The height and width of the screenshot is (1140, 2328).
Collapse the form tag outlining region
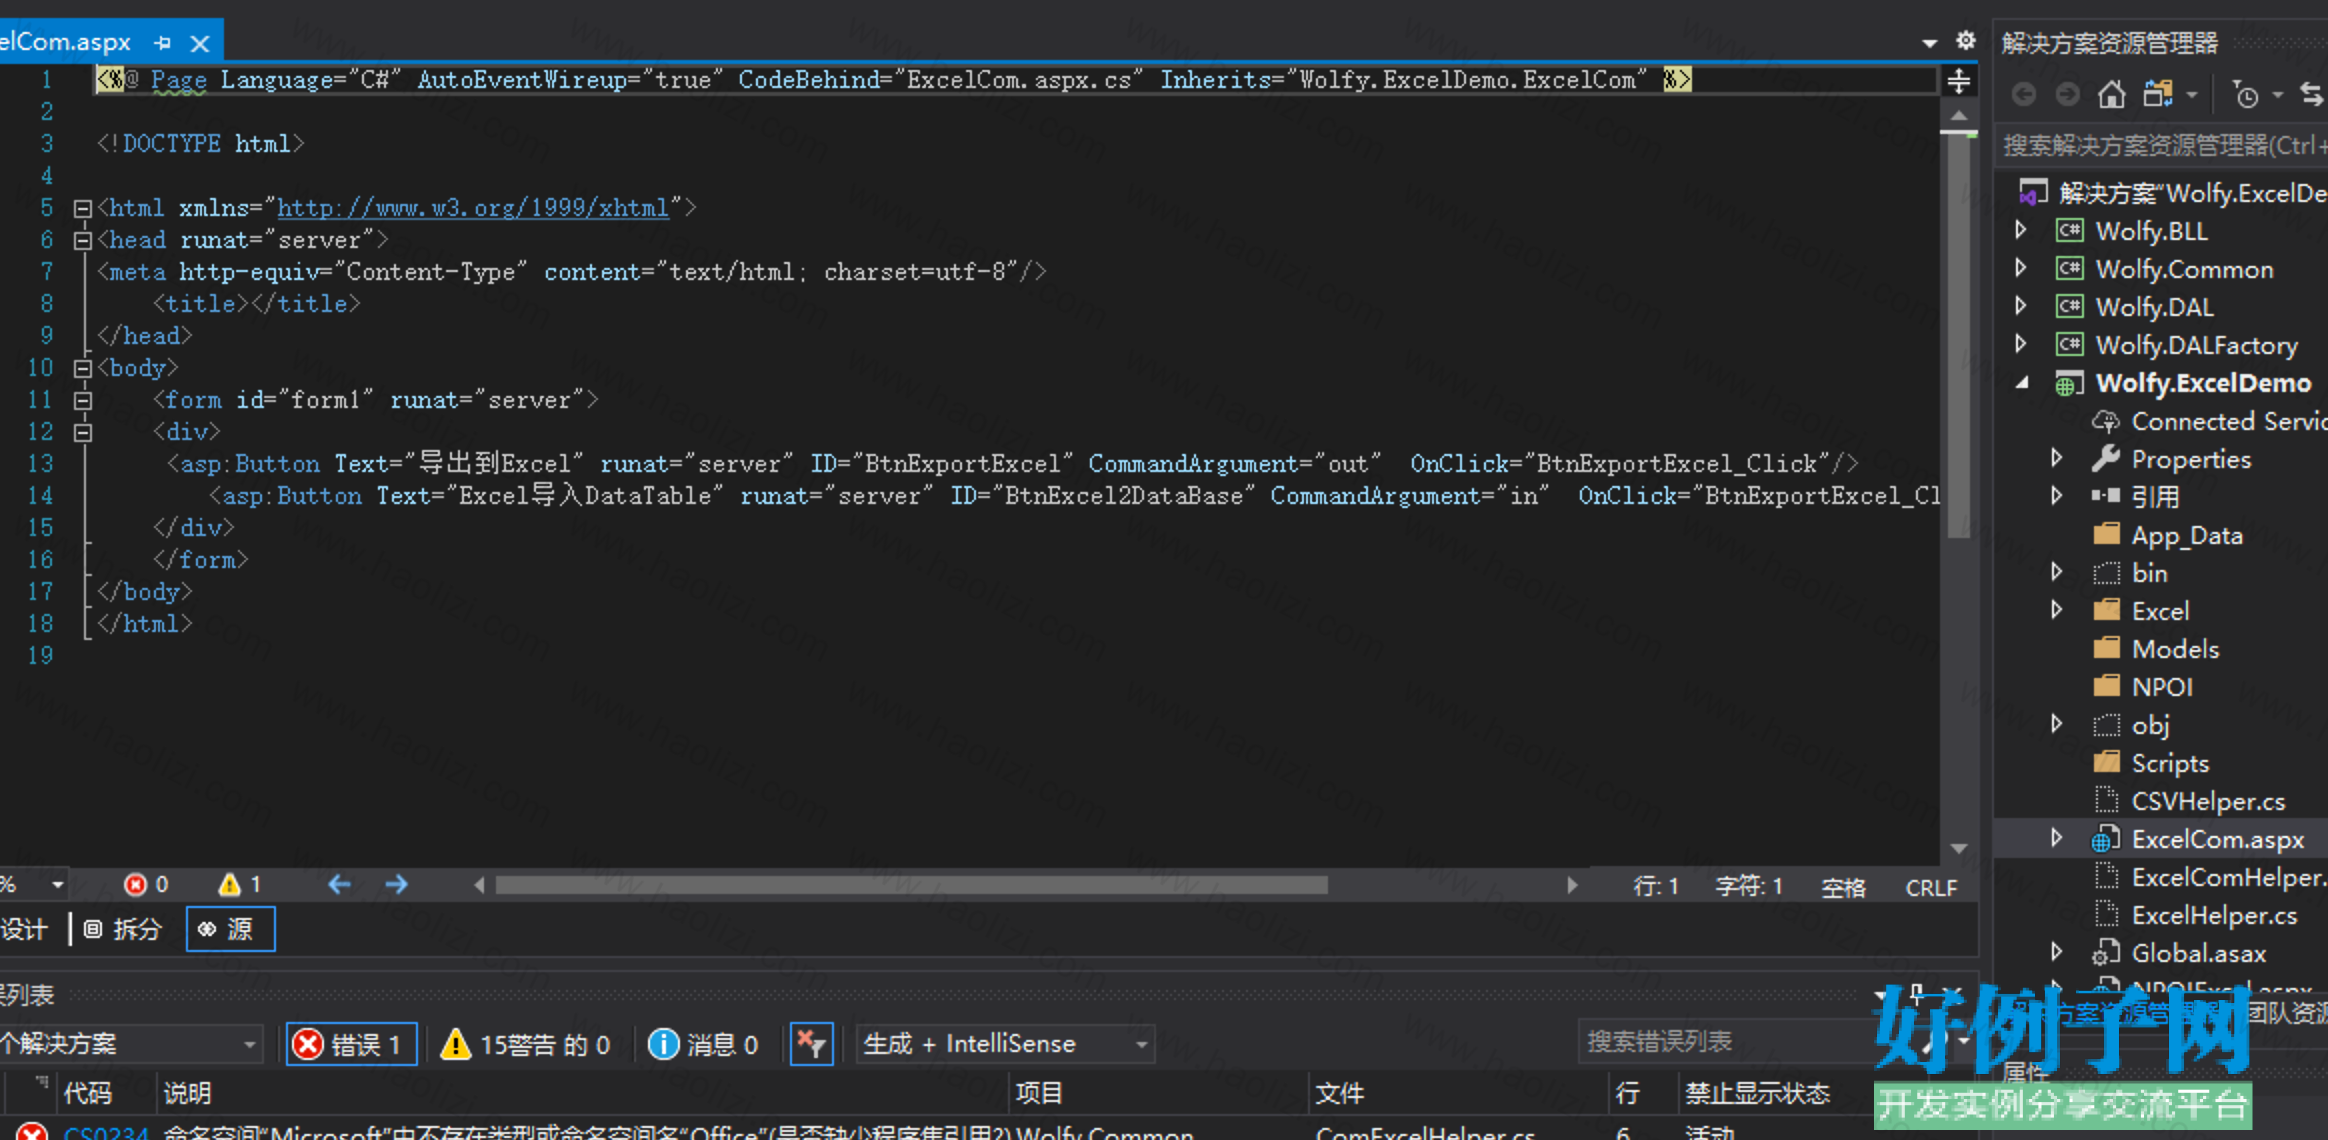click(83, 401)
